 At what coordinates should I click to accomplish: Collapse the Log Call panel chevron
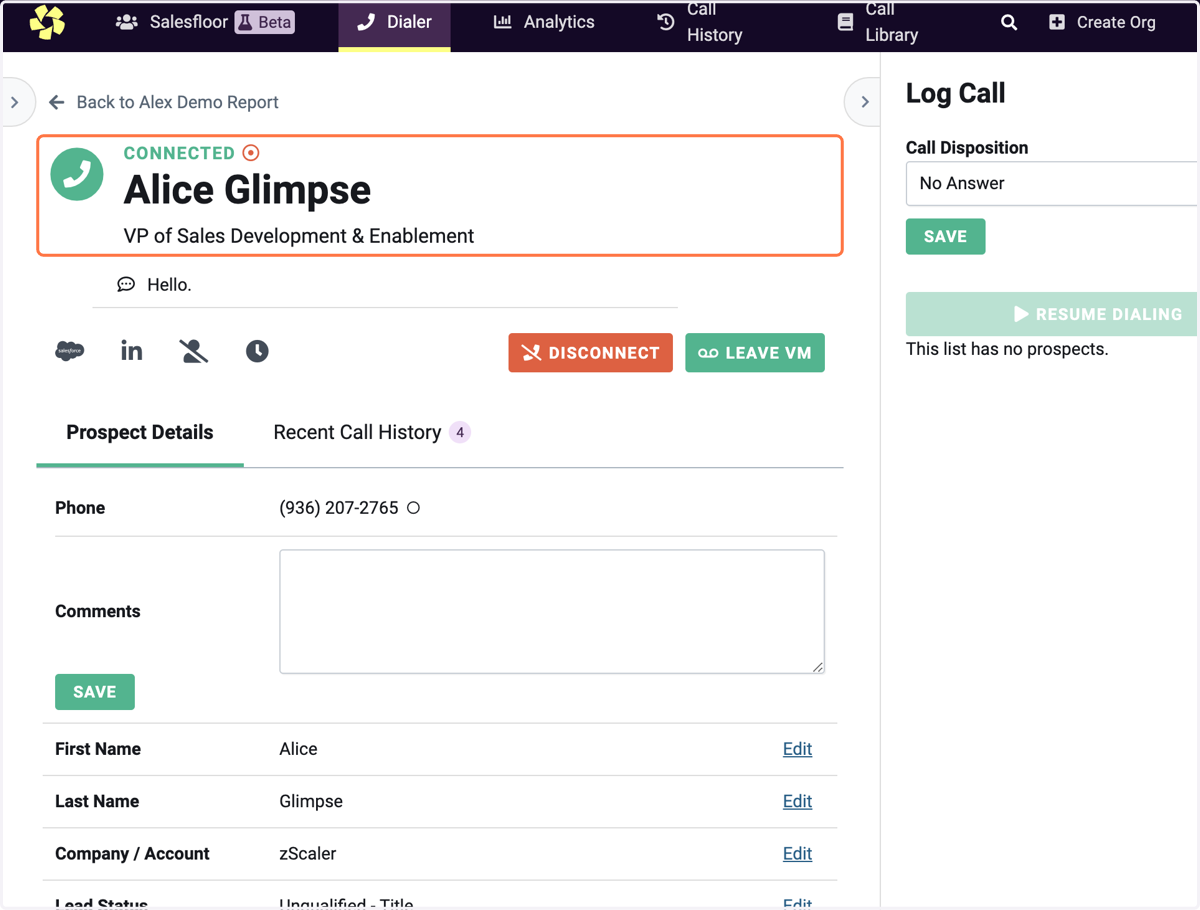click(x=864, y=102)
